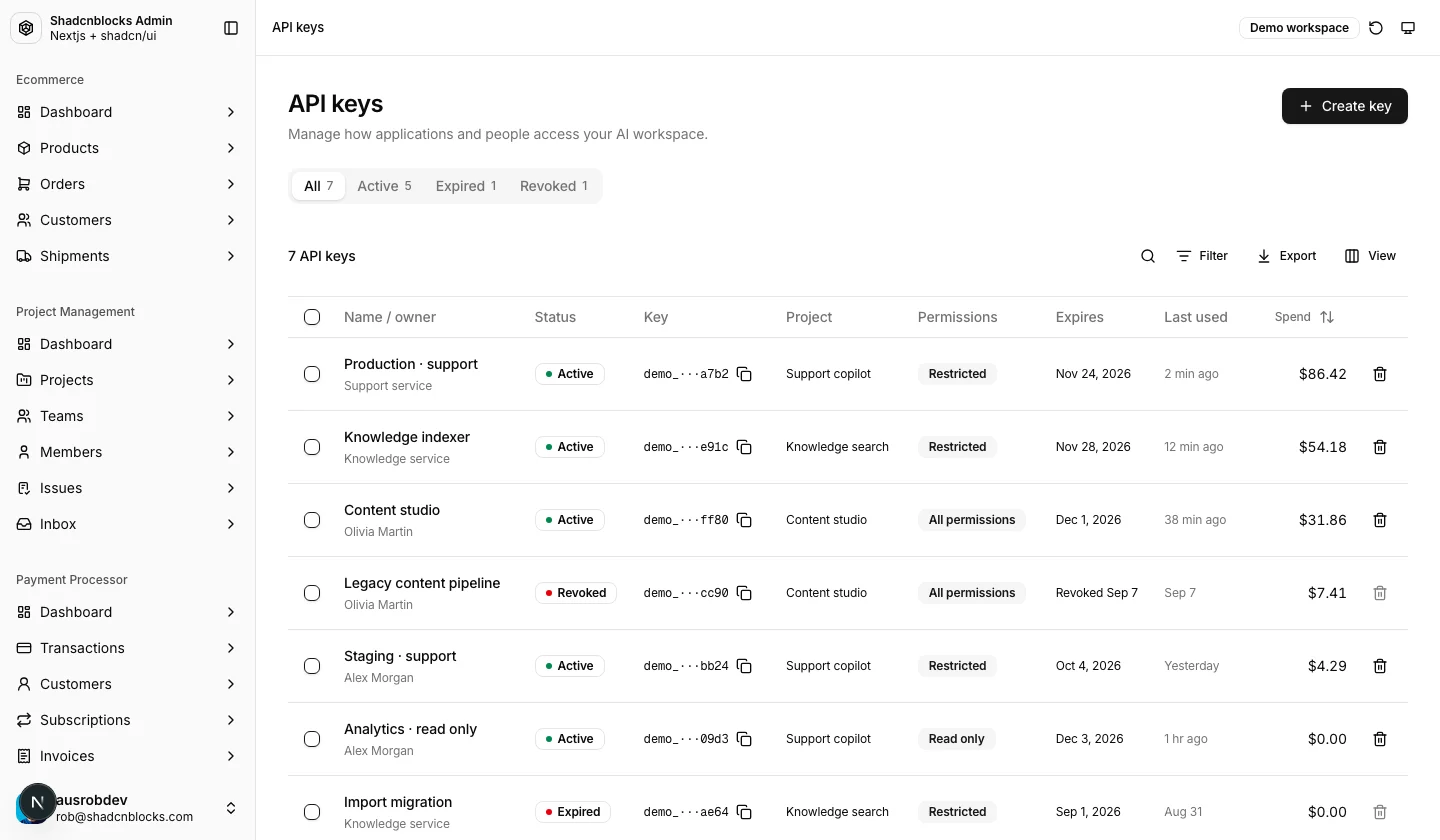Open the Filter button
The height and width of the screenshot is (840, 1440).
click(x=1202, y=256)
